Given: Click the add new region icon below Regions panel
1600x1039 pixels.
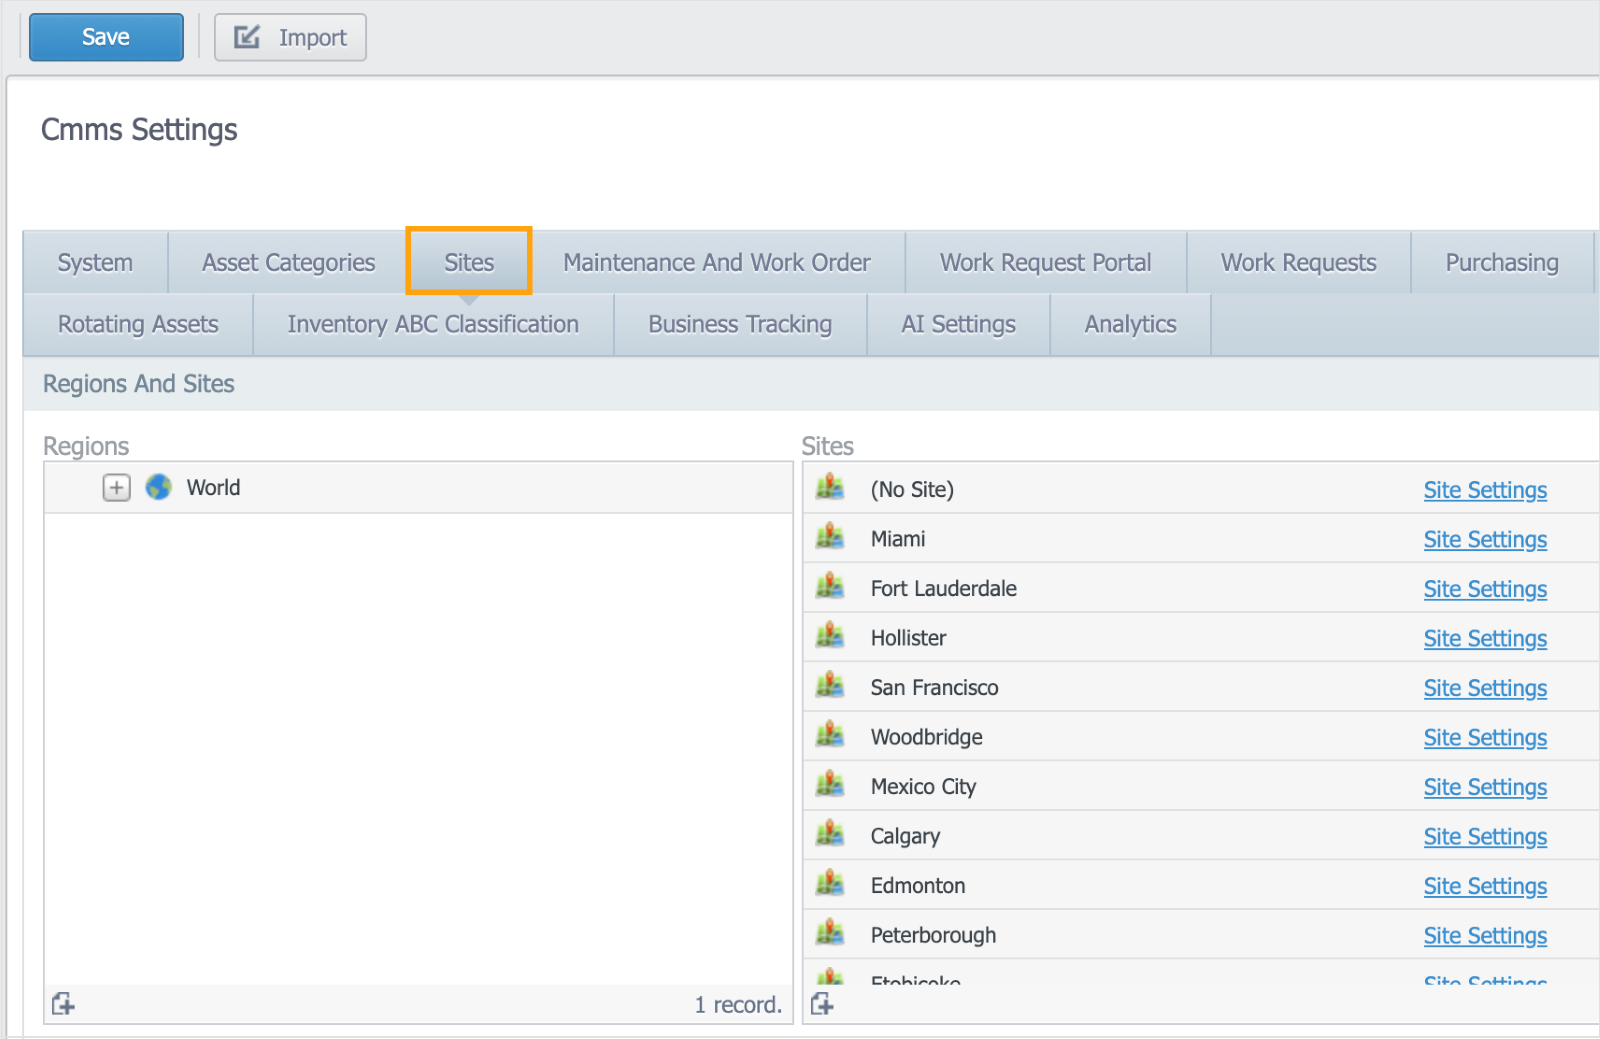Looking at the screenshot, I should coord(62,1003).
